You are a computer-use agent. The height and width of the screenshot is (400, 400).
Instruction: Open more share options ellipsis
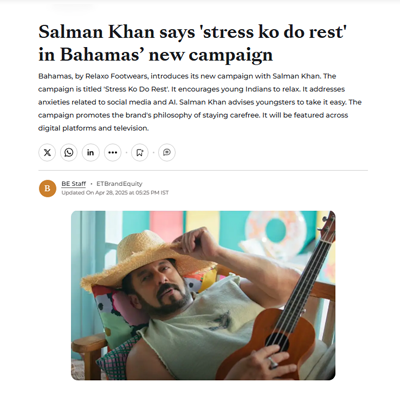tap(113, 153)
